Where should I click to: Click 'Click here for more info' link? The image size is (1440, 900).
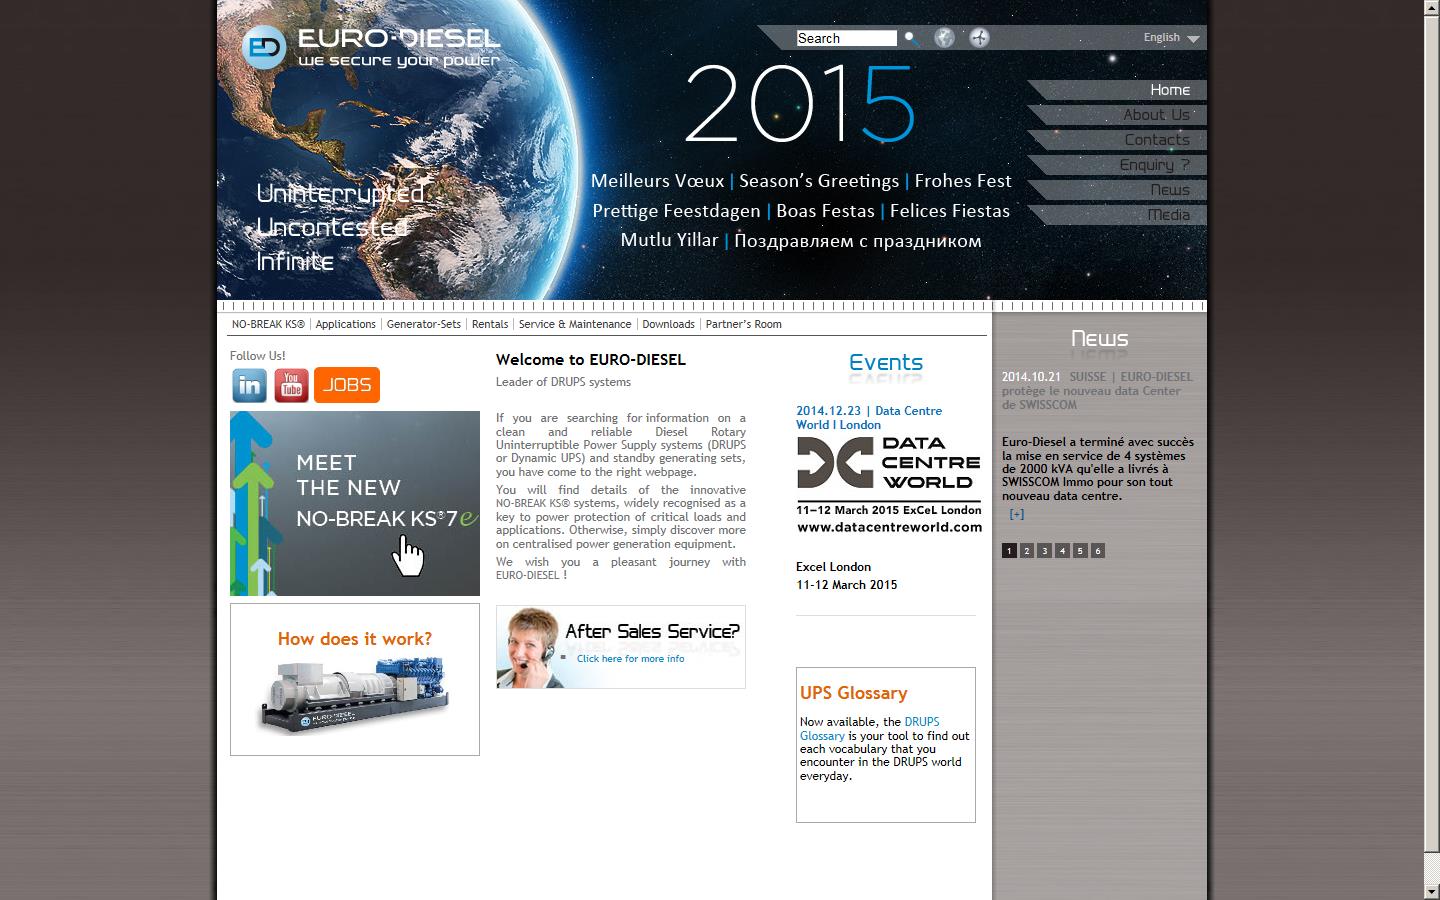(x=630, y=659)
